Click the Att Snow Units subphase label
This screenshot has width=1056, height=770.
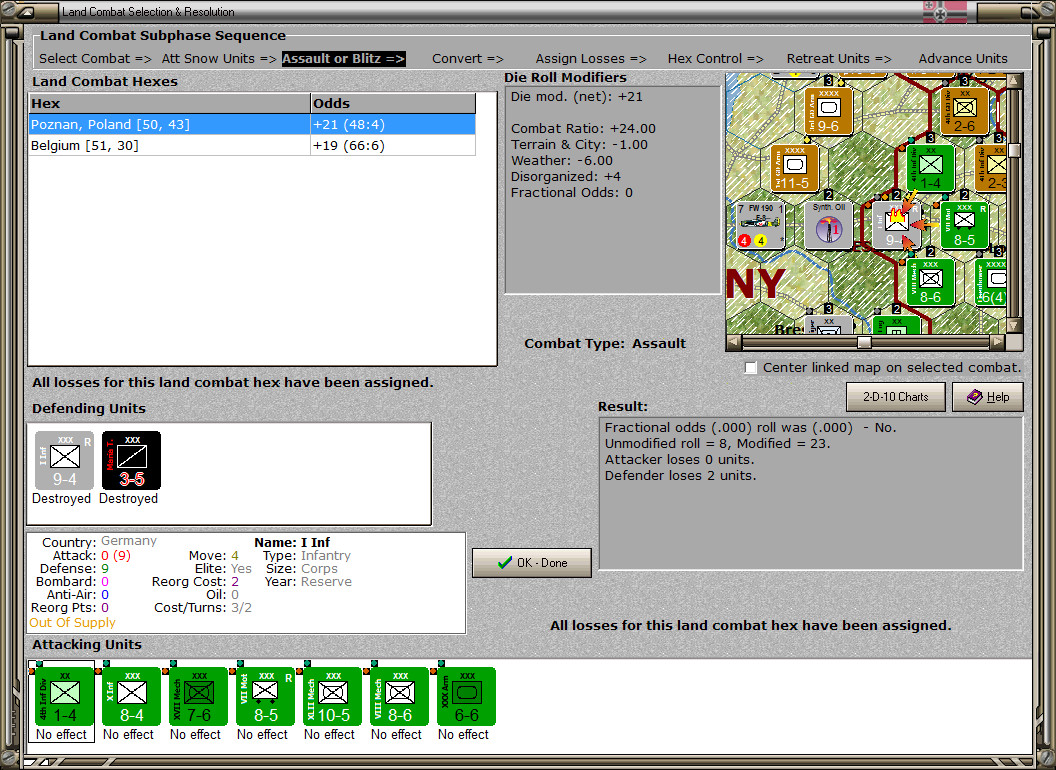click(219, 59)
